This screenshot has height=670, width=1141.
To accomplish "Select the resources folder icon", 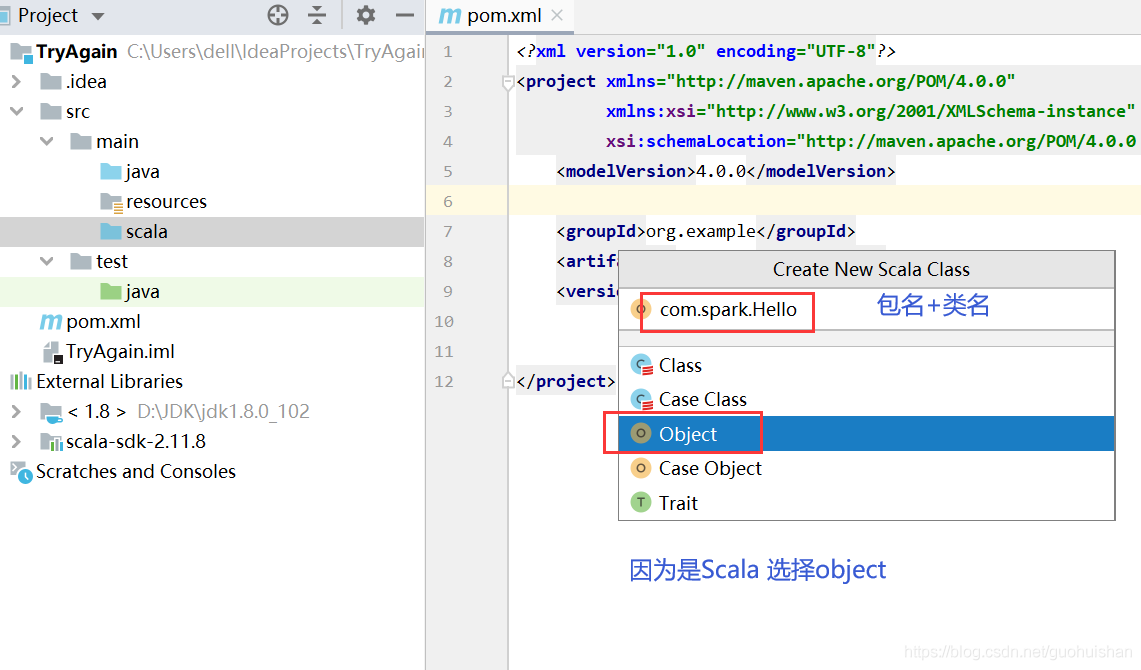I will (x=111, y=202).
